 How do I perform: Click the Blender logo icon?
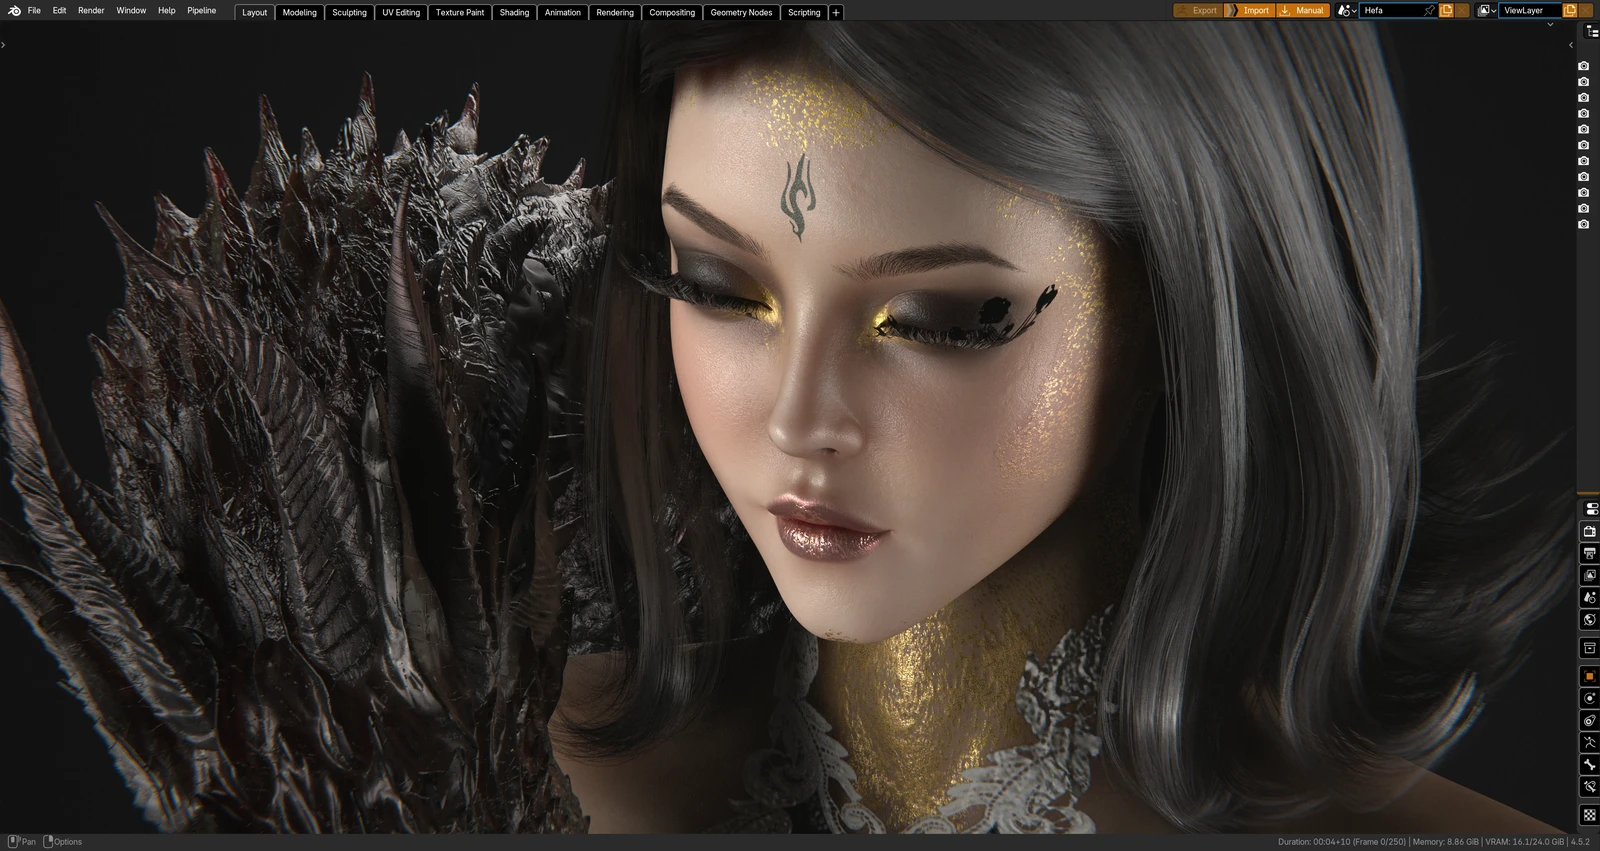click(x=14, y=11)
